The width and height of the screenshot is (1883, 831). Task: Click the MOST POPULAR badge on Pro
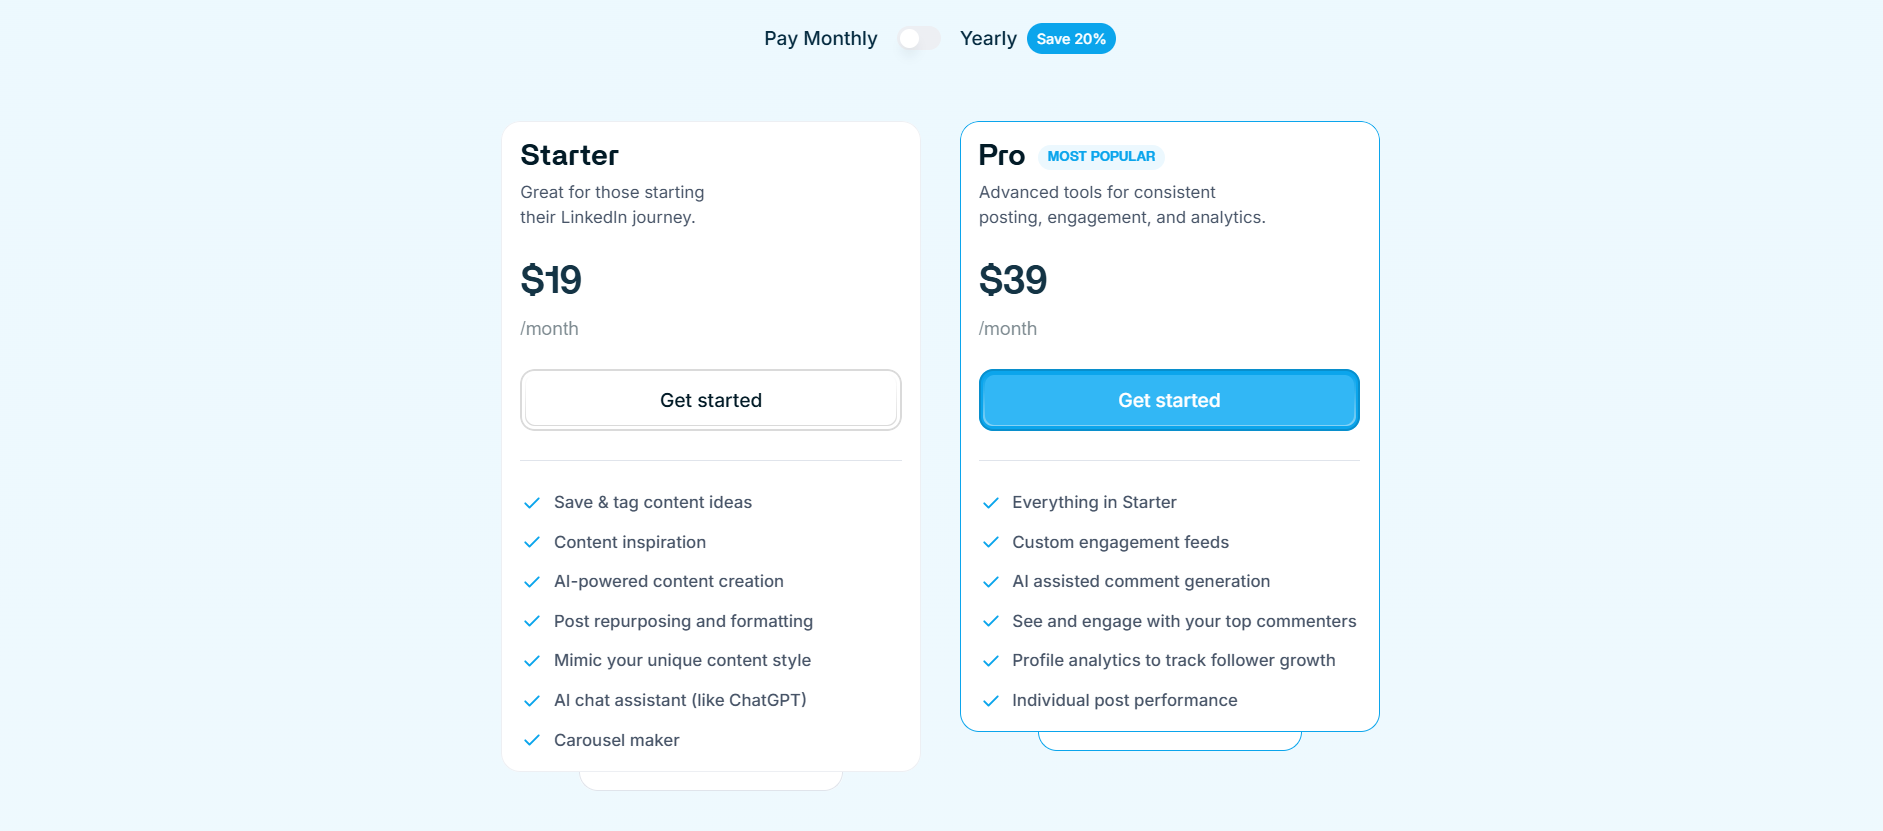[1101, 156]
